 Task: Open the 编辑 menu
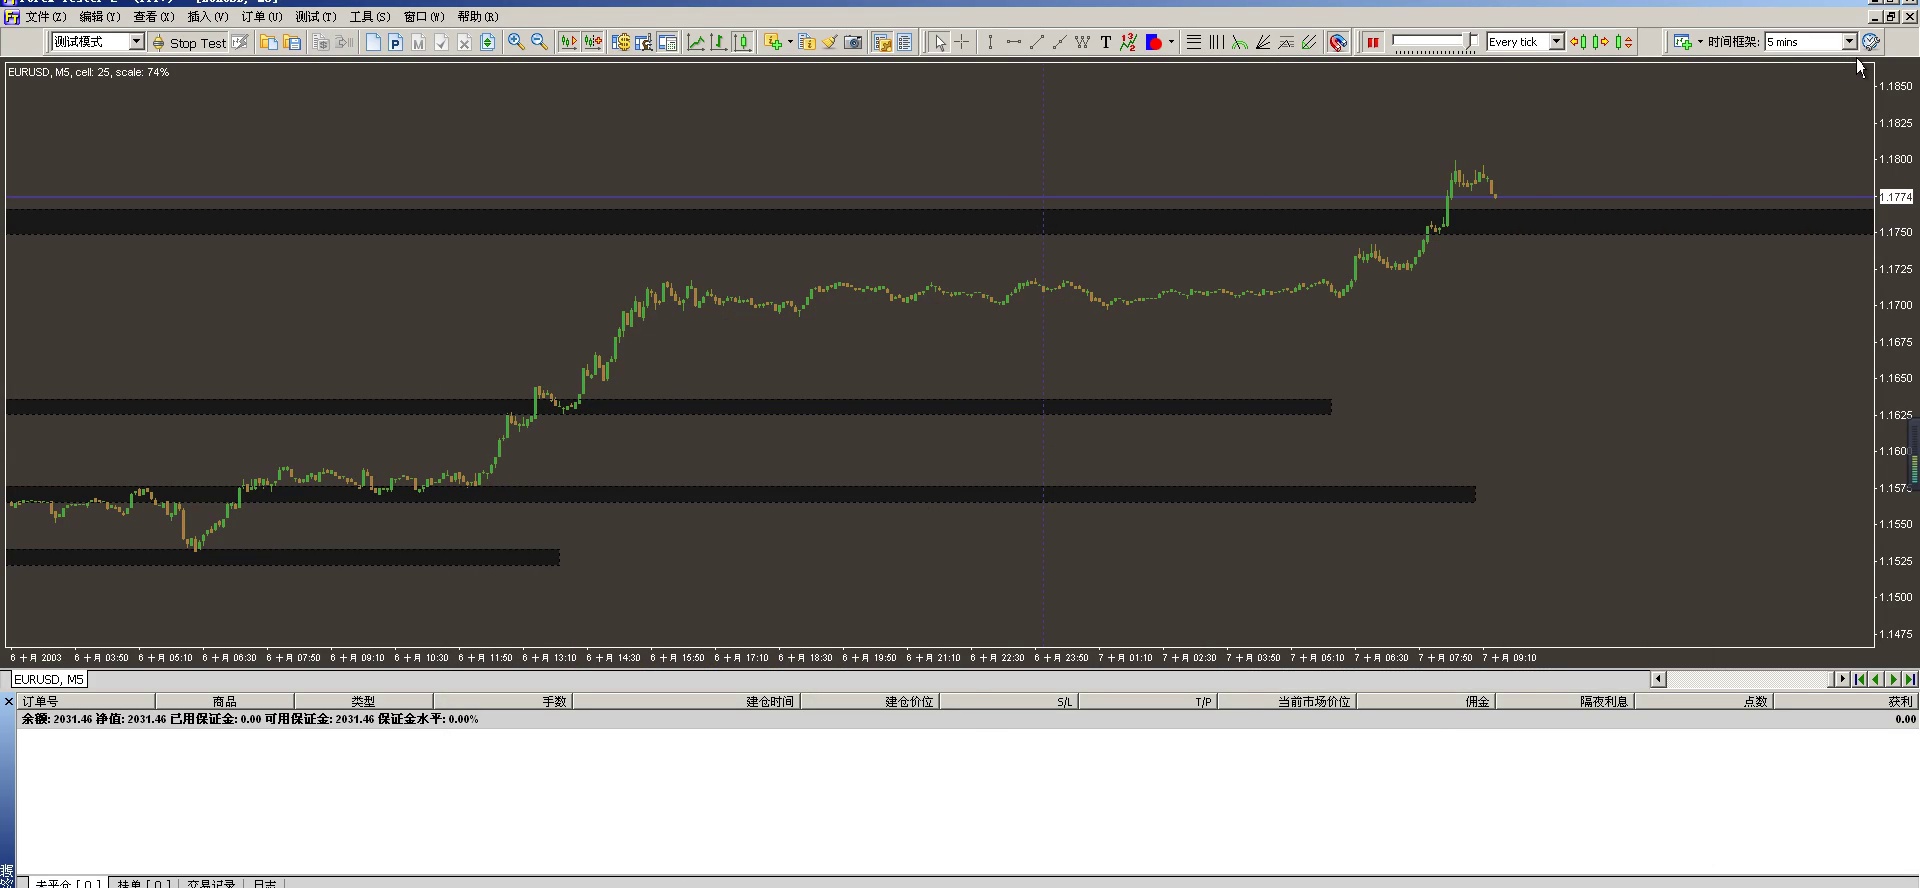coord(99,16)
